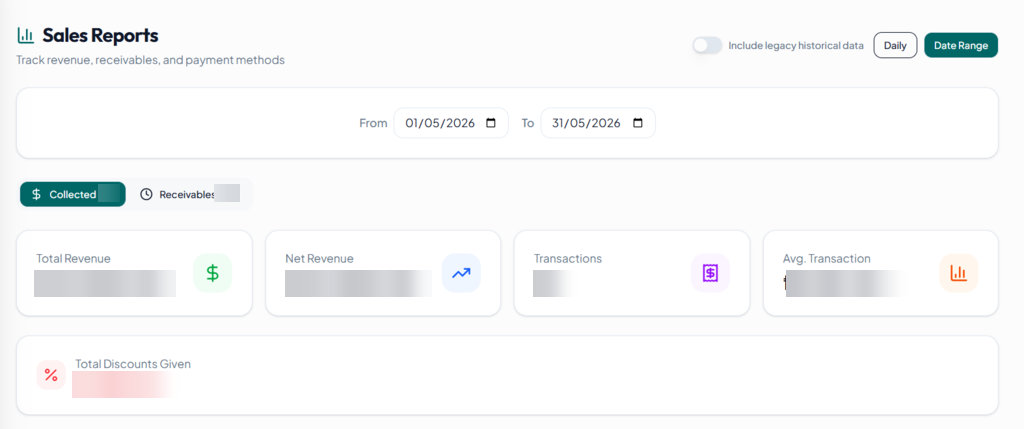The width and height of the screenshot is (1024, 429).
Task: Click the dollar icon on Collected tab
Action: (37, 195)
